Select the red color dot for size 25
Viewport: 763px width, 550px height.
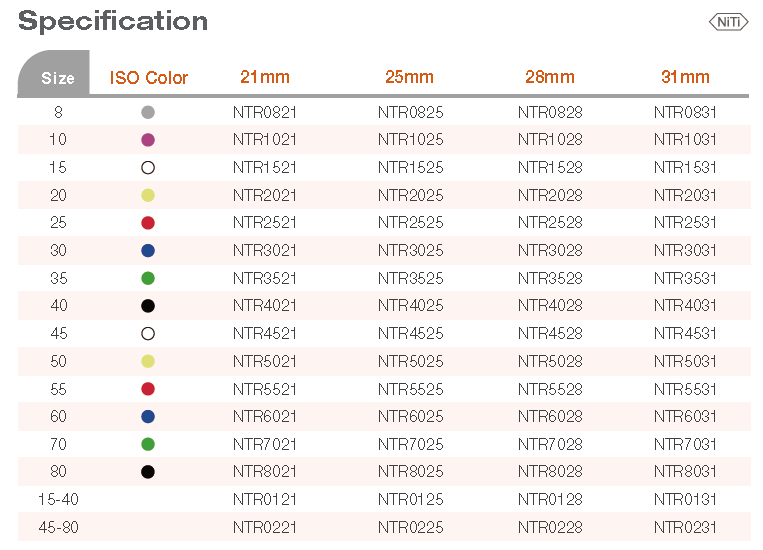[x=148, y=223]
